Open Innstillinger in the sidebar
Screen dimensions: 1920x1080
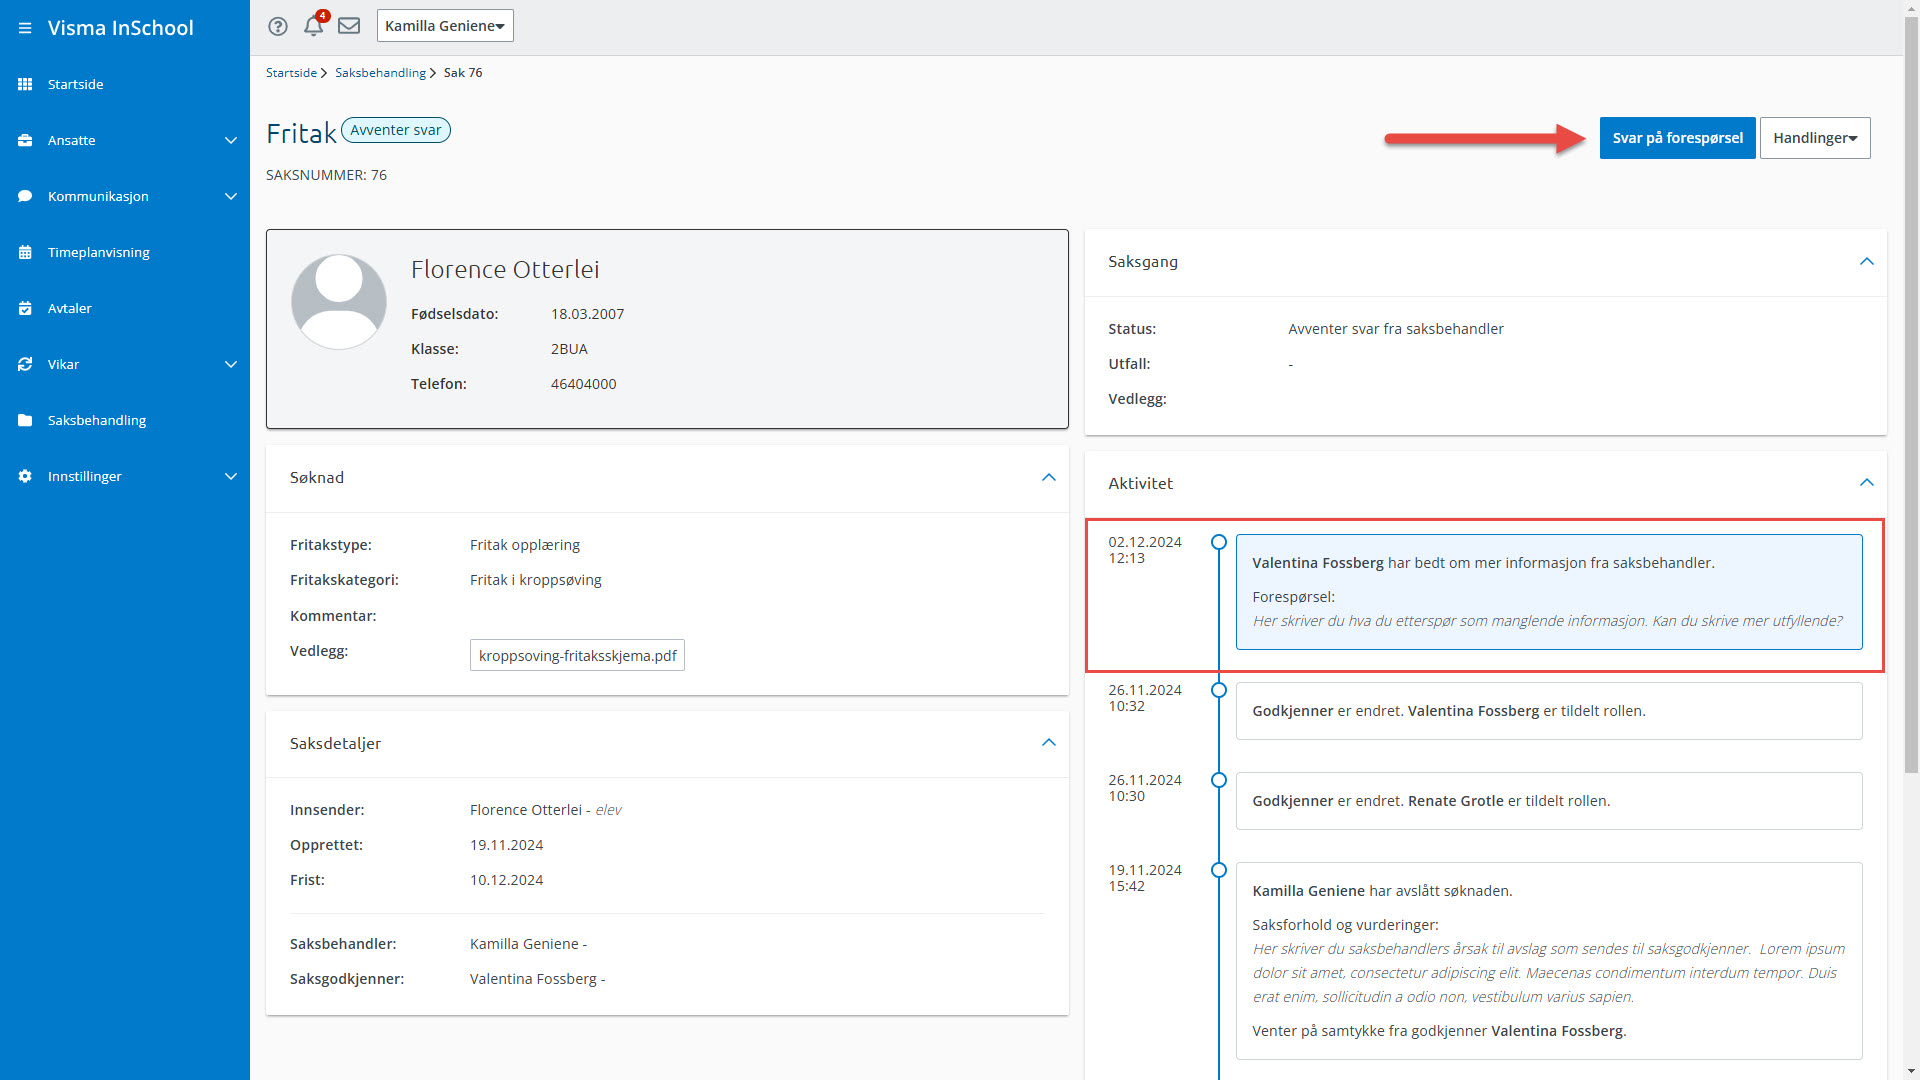(84, 476)
